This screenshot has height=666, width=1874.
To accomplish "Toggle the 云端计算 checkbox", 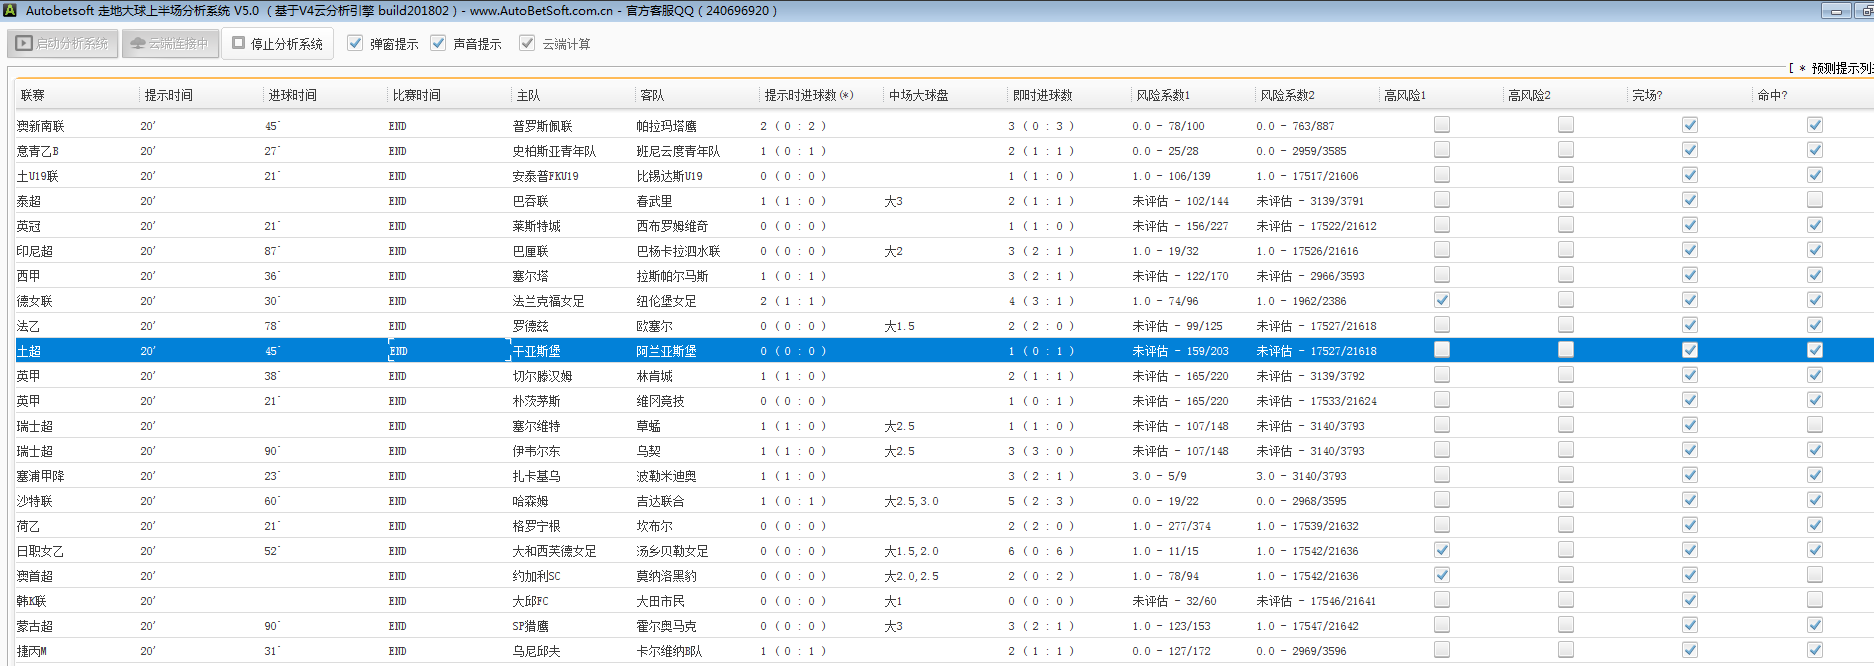I will tap(527, 43).
